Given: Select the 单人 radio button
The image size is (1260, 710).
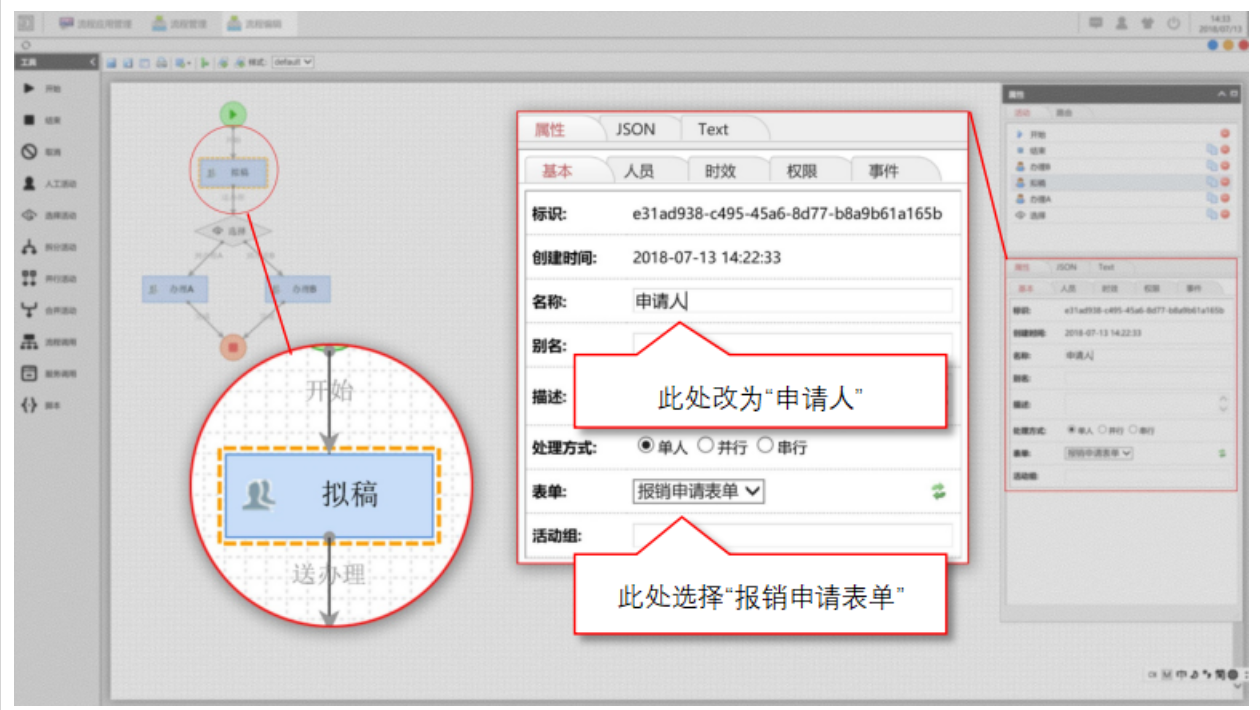Looking at the screenshot, I should point(645,446).
